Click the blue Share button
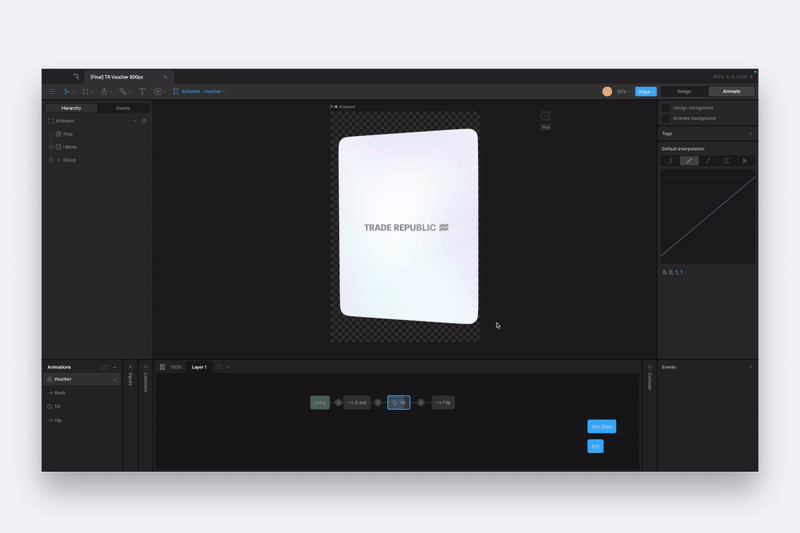Image resolution: width=800 pixels, height=533 pixels. (x=645, y=92)
